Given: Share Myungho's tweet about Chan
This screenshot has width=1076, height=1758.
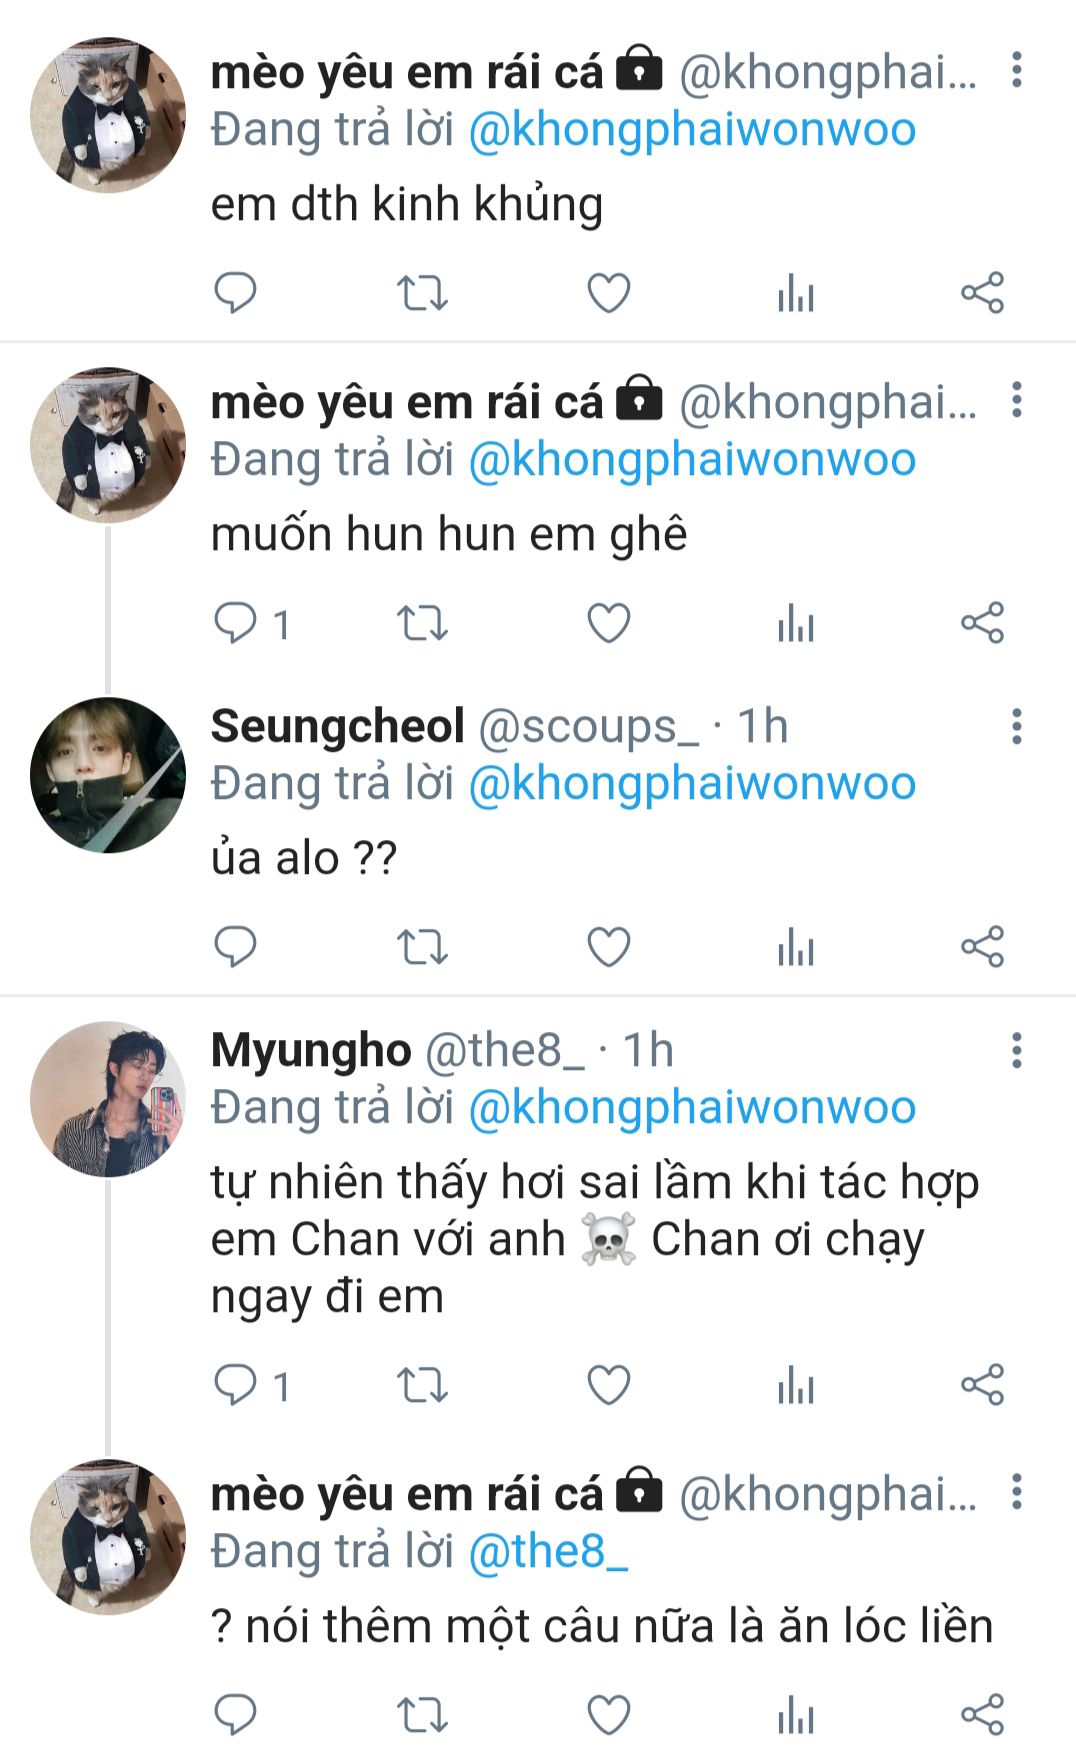Looking at the screenshot, I should click(x=982, y=1384).
